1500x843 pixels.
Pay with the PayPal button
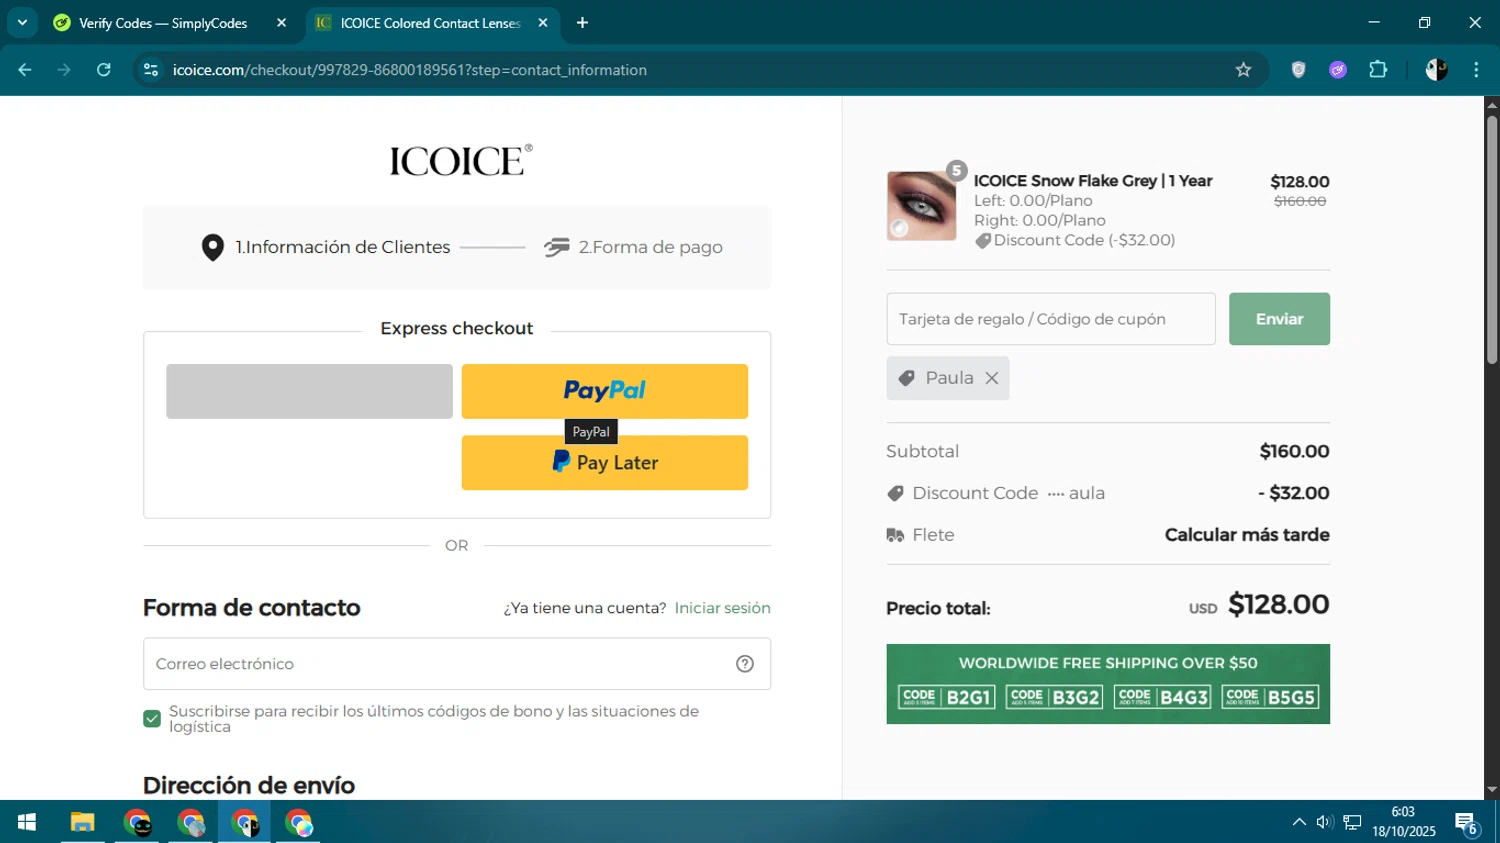604,391
